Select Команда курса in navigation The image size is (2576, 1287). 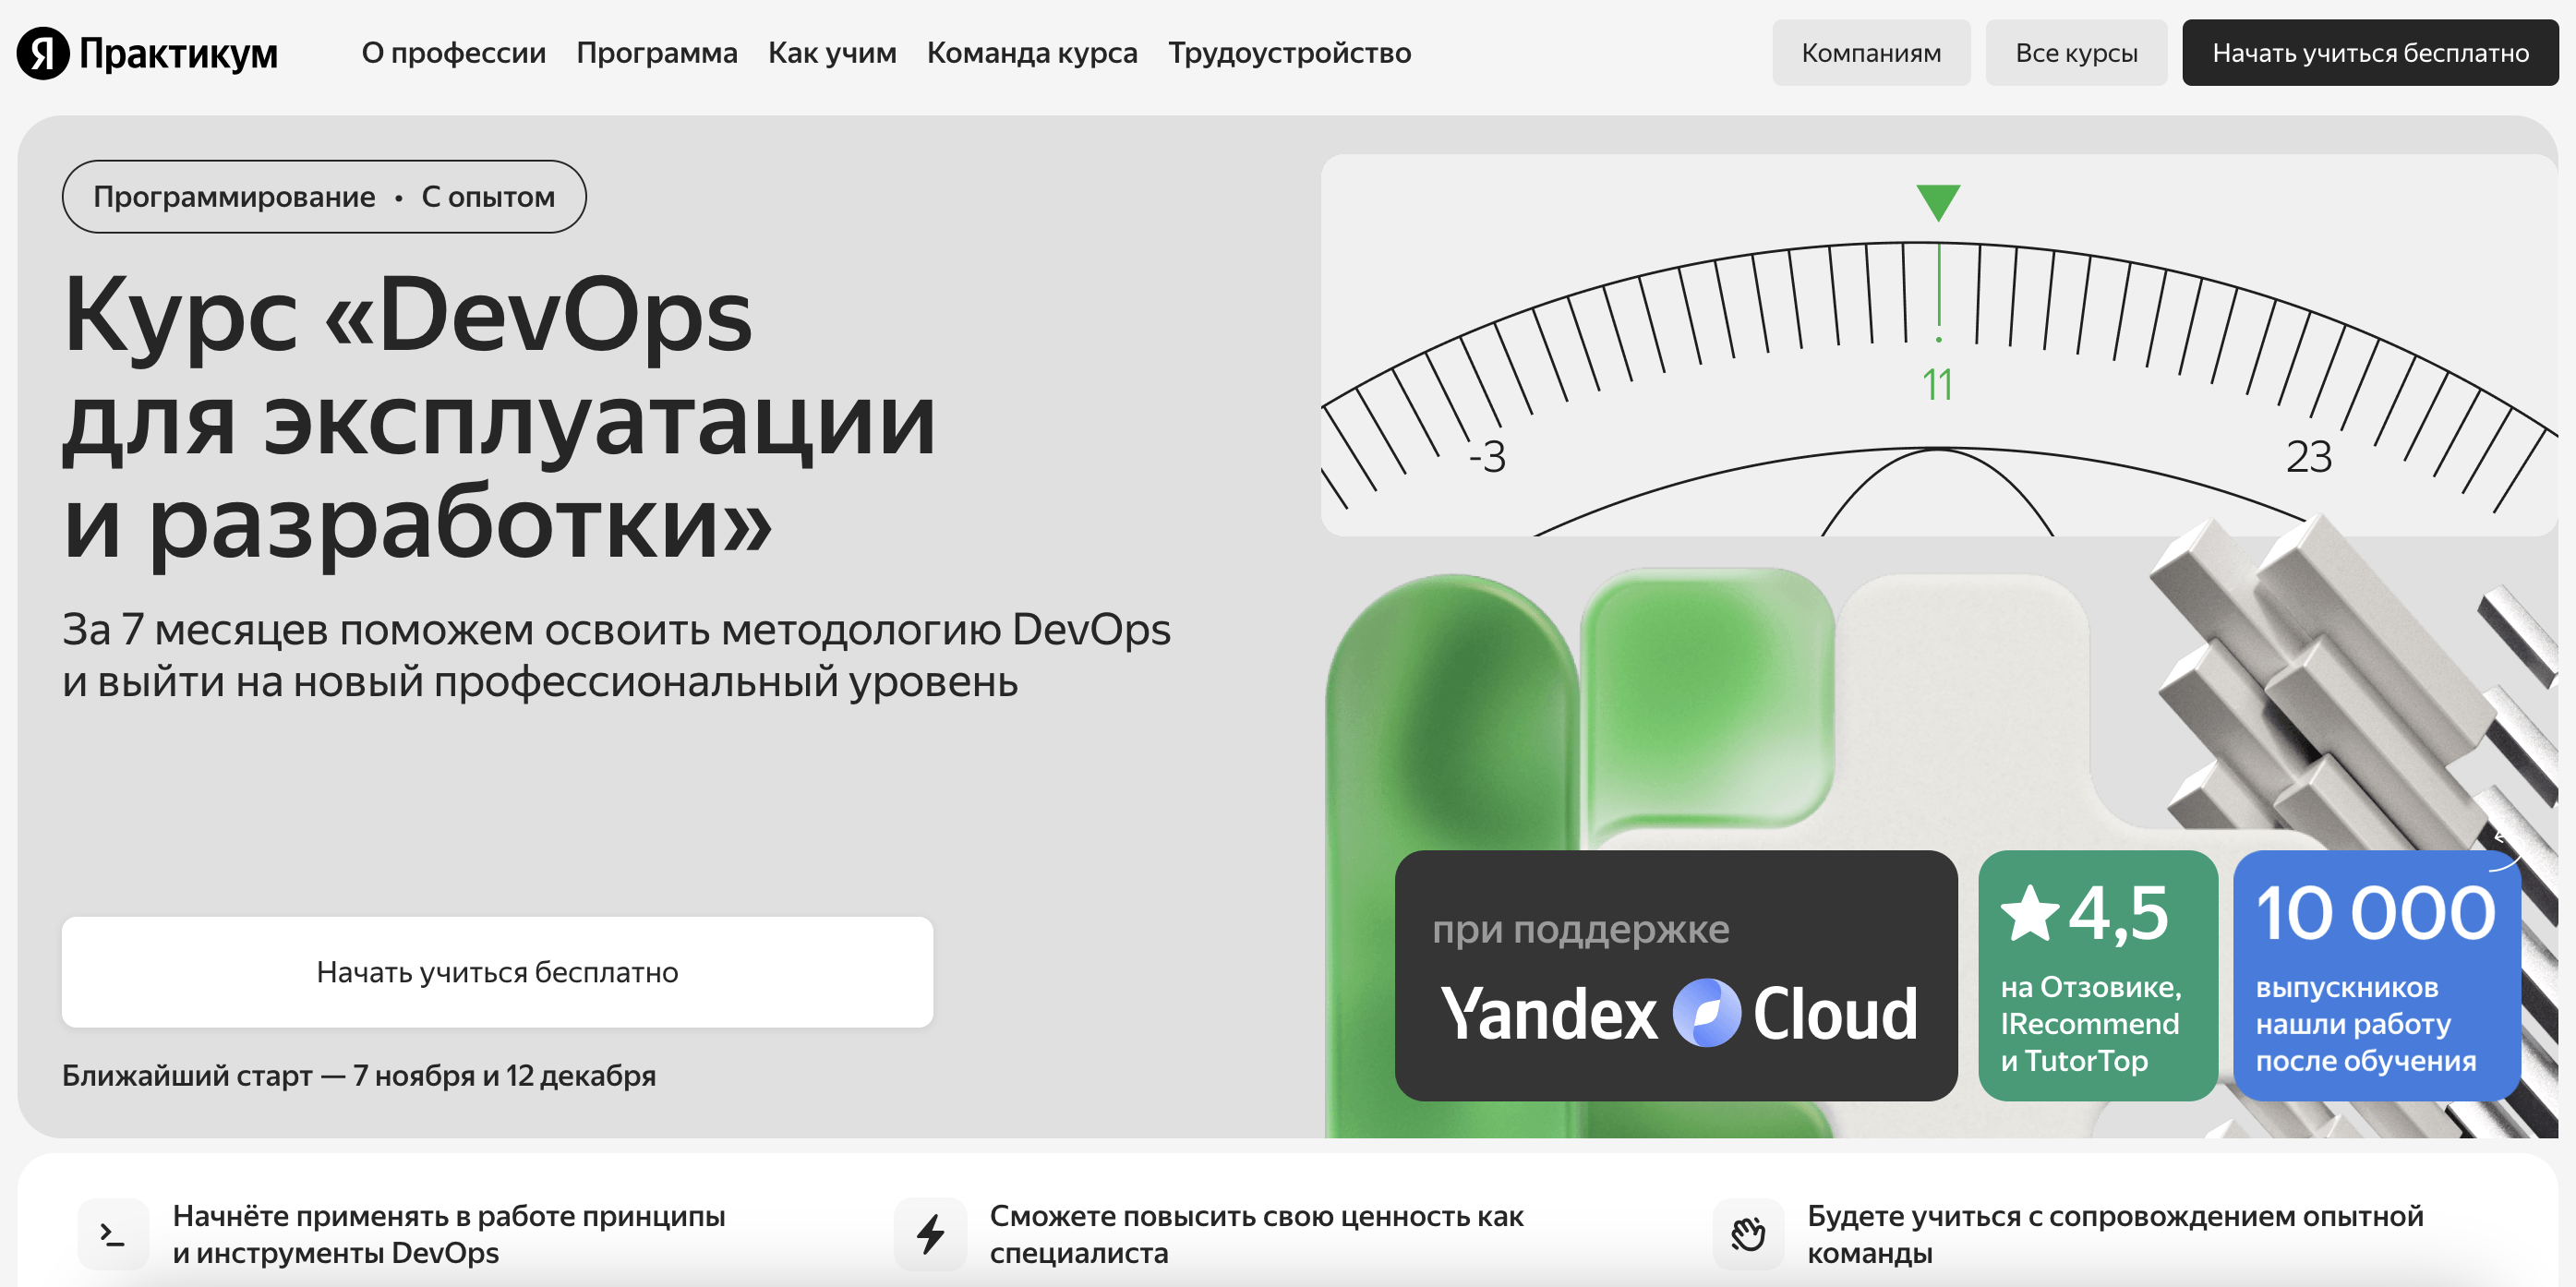pyautogui.click(x=1032, y=52)
